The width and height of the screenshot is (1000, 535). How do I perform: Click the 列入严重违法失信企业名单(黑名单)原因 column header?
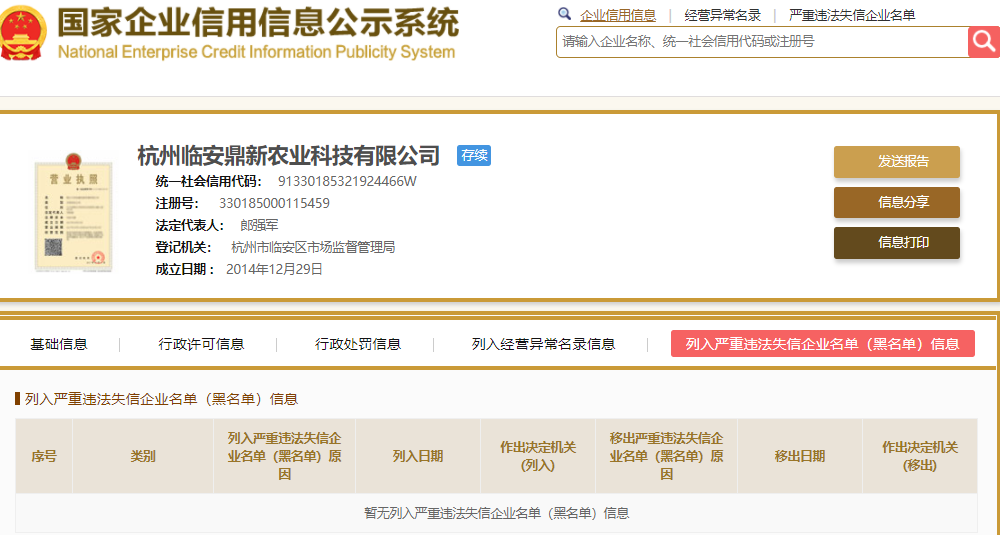[x=284, y=457]
